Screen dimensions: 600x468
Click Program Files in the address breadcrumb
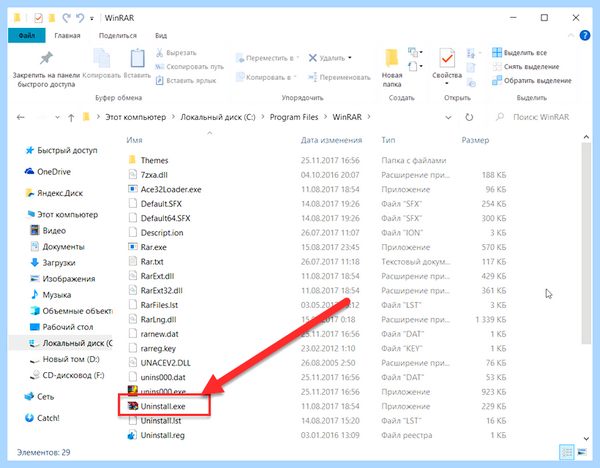coord(294,117)
